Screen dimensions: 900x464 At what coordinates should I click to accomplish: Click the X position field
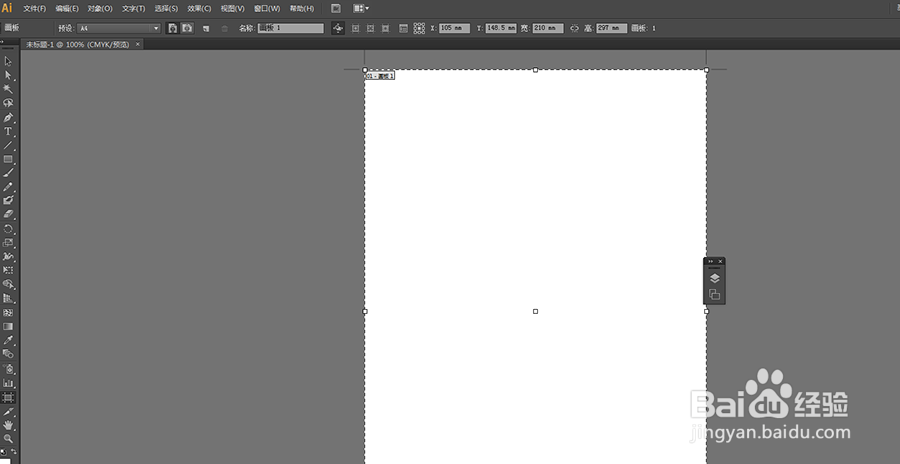tap(455, 28)
